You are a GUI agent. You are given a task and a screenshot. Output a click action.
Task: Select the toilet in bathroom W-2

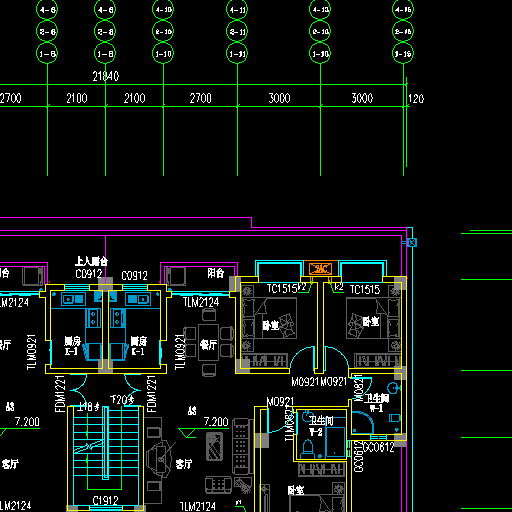pos(307,448)
